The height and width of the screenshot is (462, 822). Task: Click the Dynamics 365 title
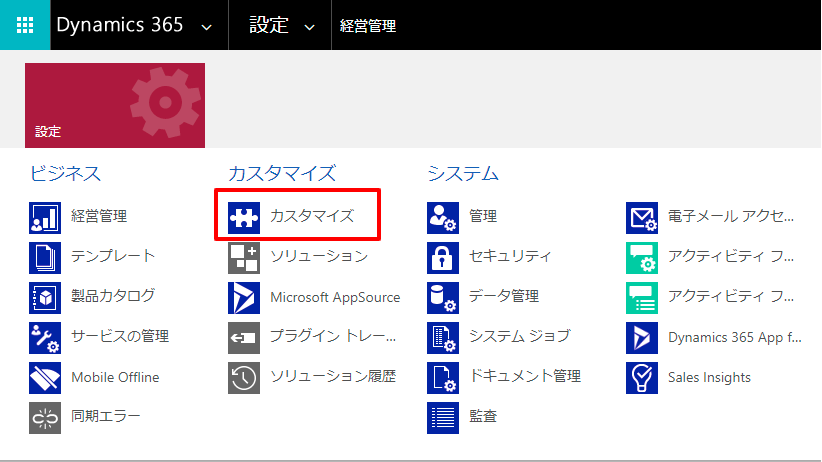[120, 25]
